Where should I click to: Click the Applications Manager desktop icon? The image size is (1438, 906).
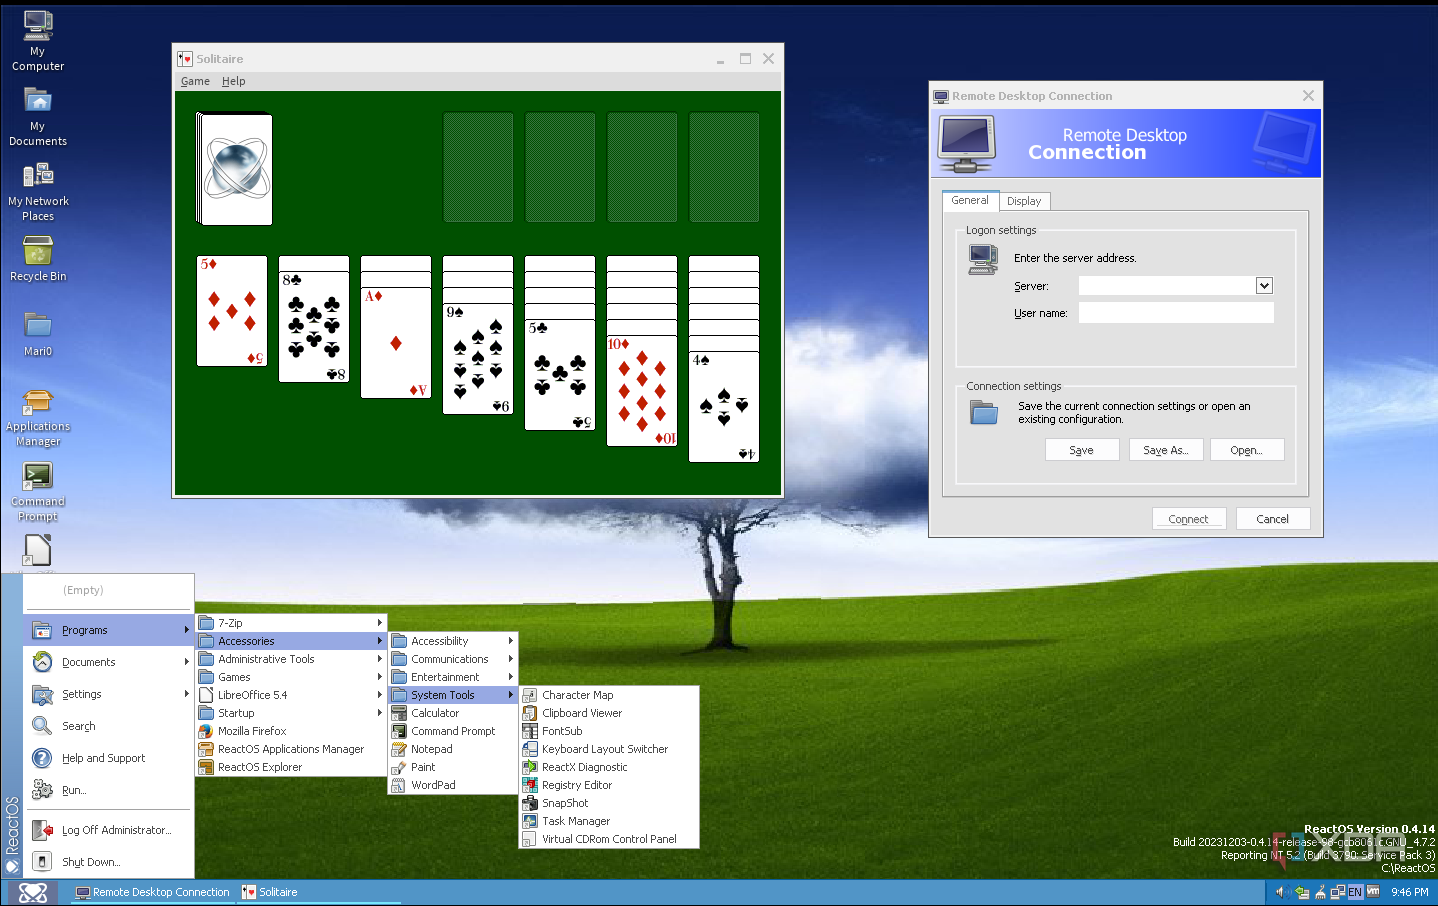click(37, 403)
